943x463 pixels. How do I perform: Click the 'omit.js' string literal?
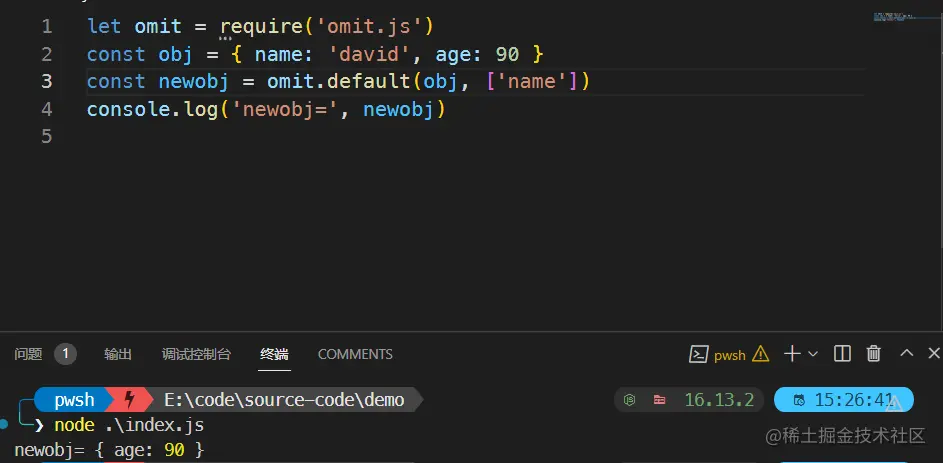[x=369, y=27]
